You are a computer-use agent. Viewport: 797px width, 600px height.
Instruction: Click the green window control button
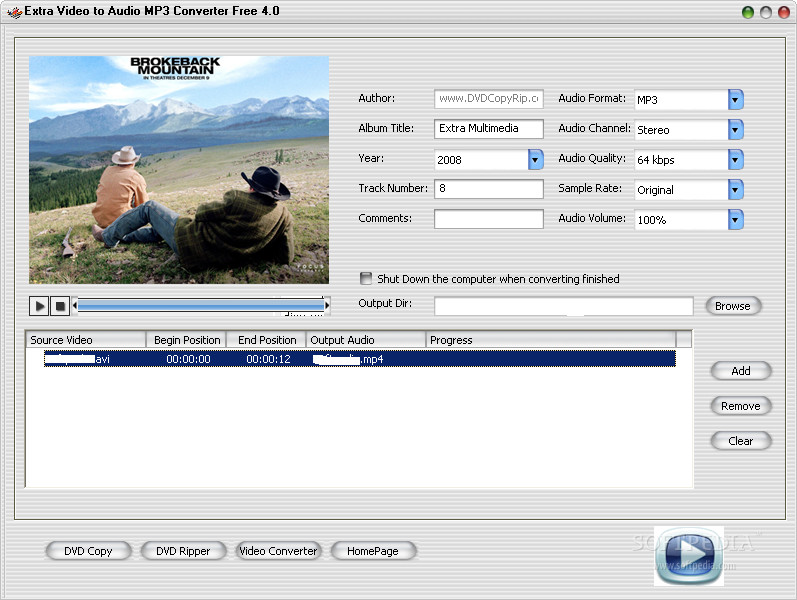[x=748, y=12]
